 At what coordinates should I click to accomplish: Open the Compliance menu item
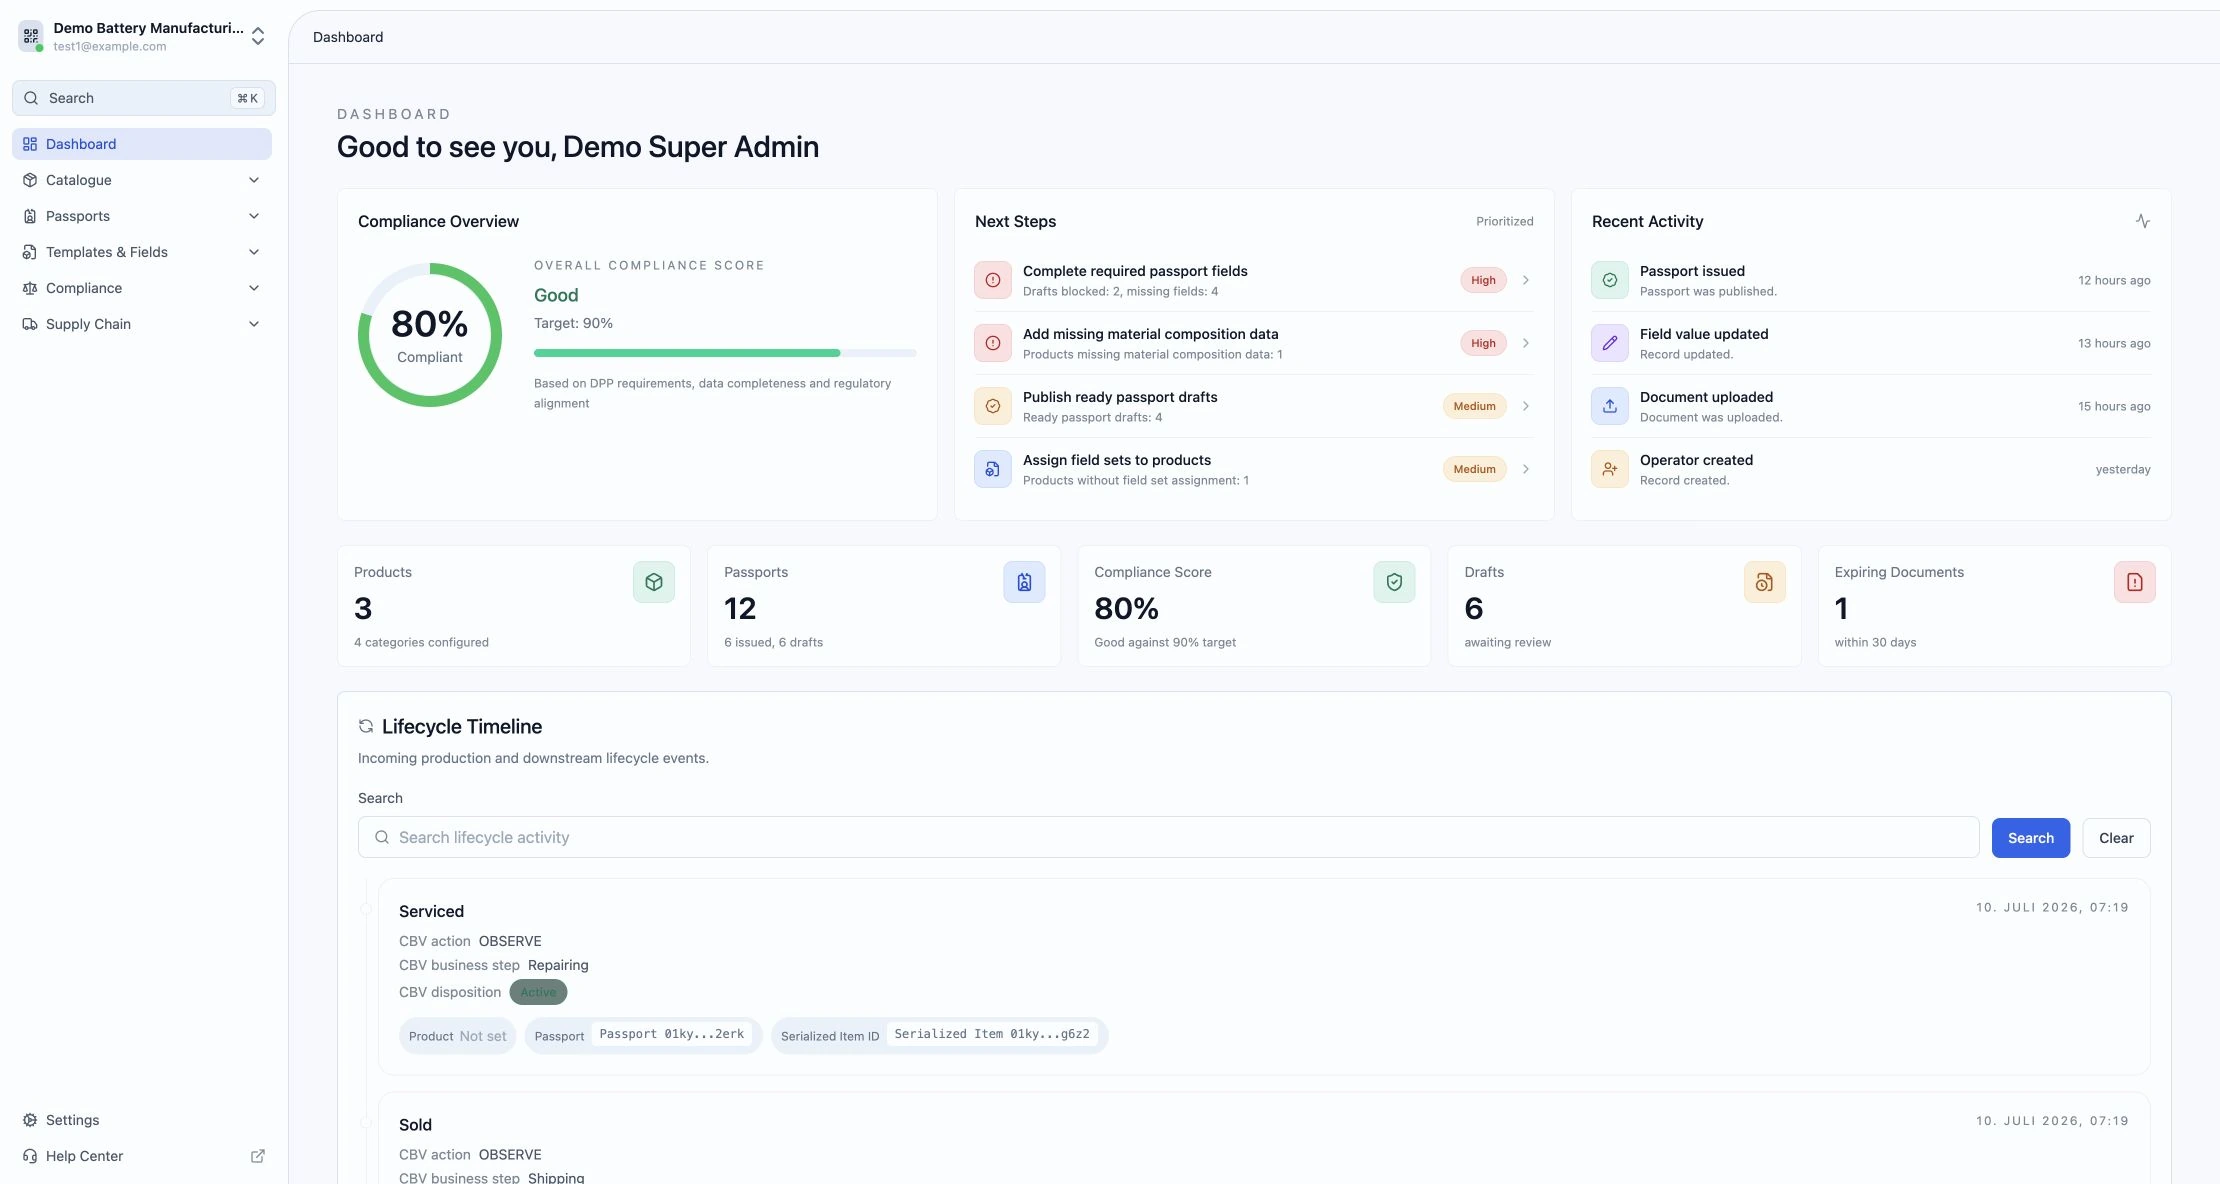click(x=142, y=288)
